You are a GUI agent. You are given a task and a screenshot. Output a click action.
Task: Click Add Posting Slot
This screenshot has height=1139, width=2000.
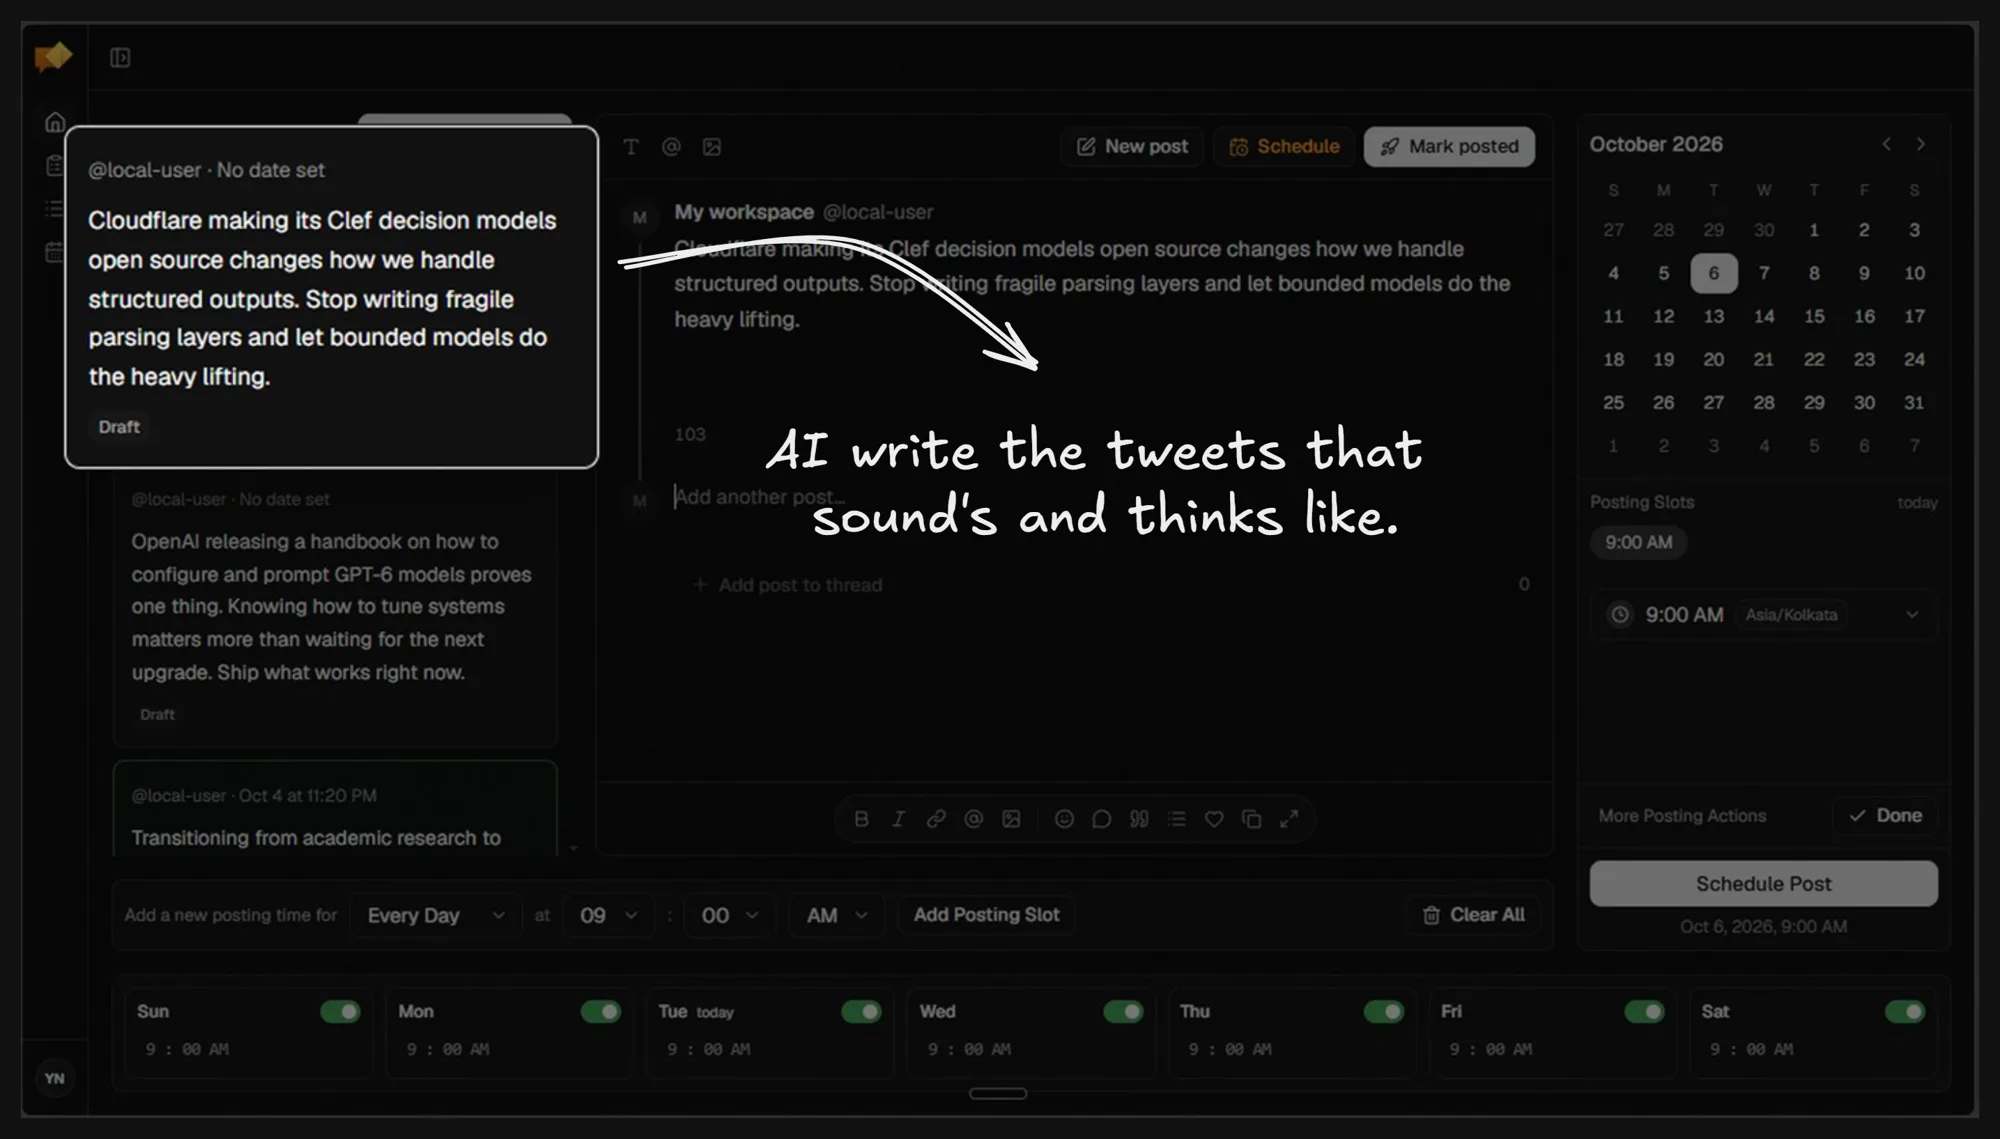pos(986,915)
